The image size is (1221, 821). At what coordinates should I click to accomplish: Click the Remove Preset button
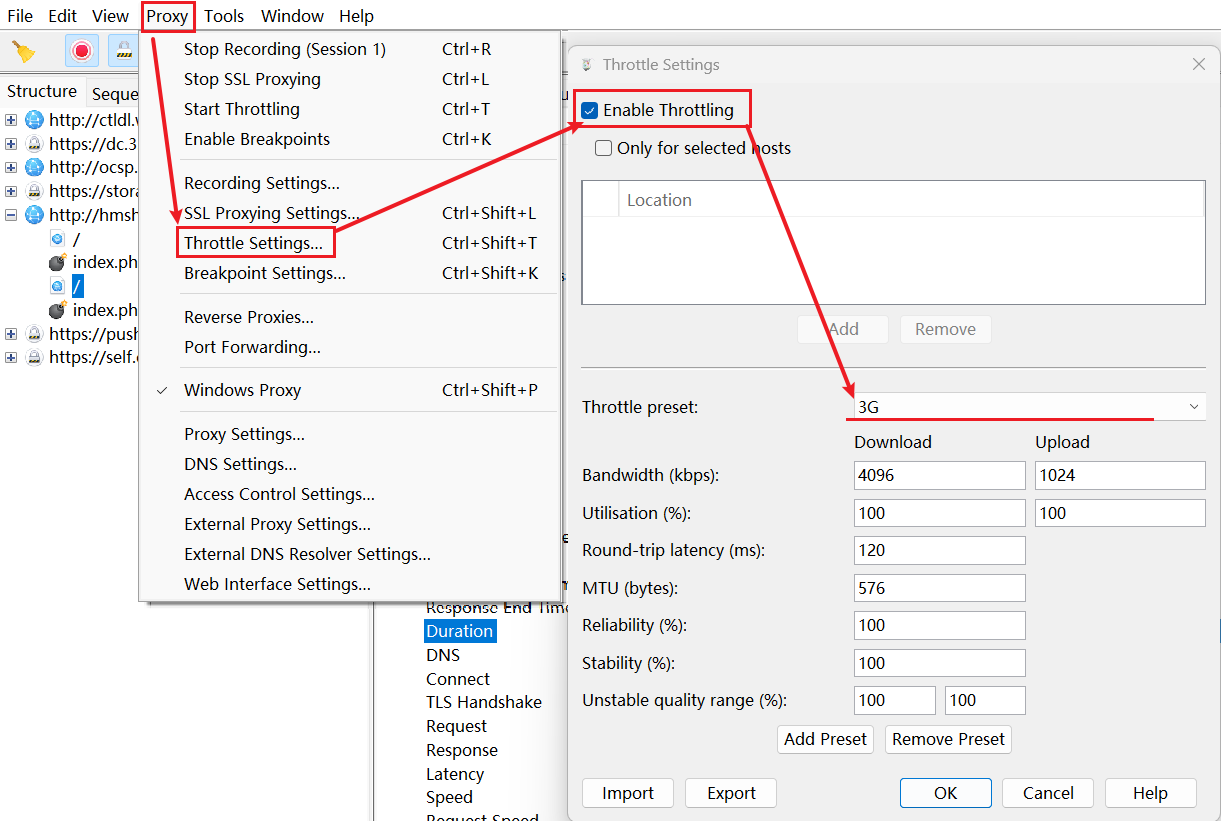point(948,739)
